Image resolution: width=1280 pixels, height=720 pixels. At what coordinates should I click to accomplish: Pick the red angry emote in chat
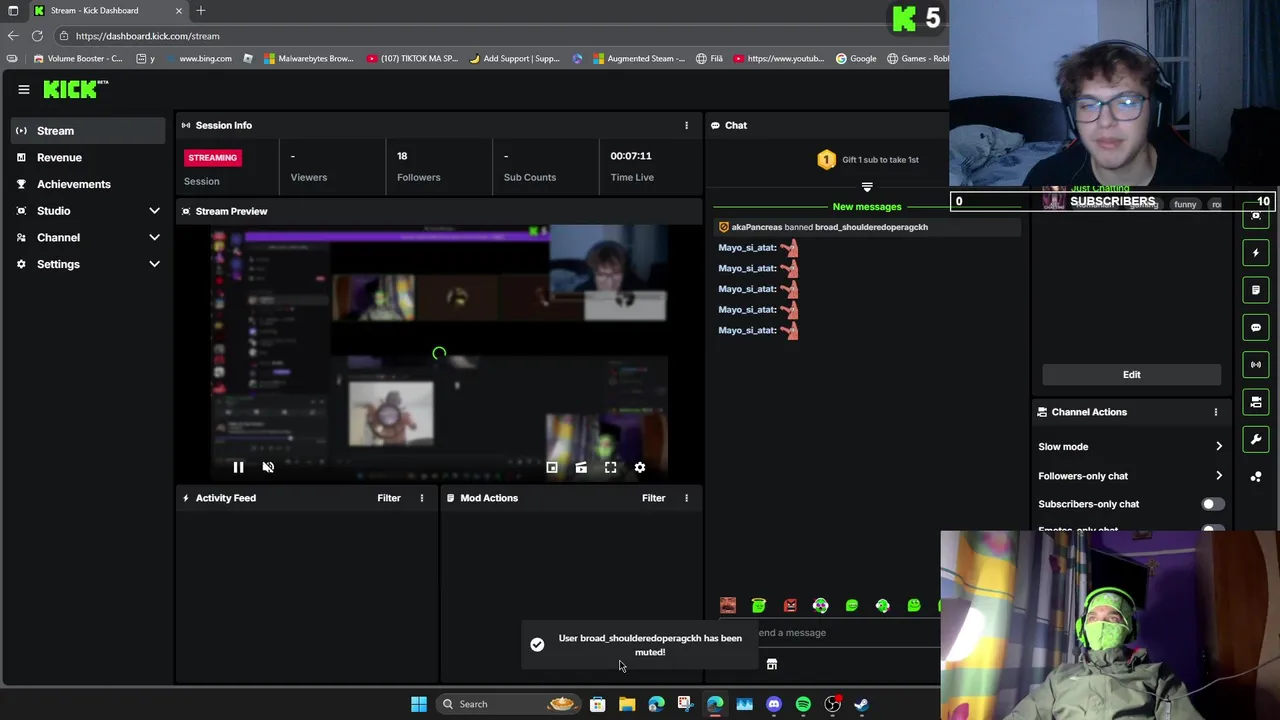(x=790, y=605)
